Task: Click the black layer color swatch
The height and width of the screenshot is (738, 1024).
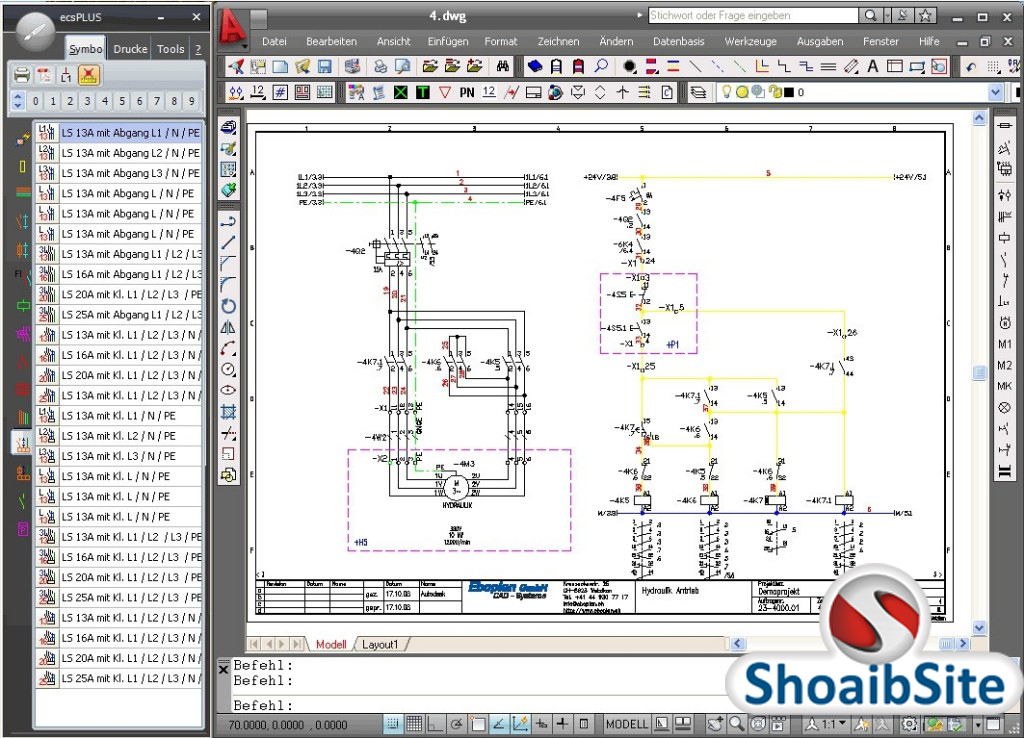Action: [789, 93]
